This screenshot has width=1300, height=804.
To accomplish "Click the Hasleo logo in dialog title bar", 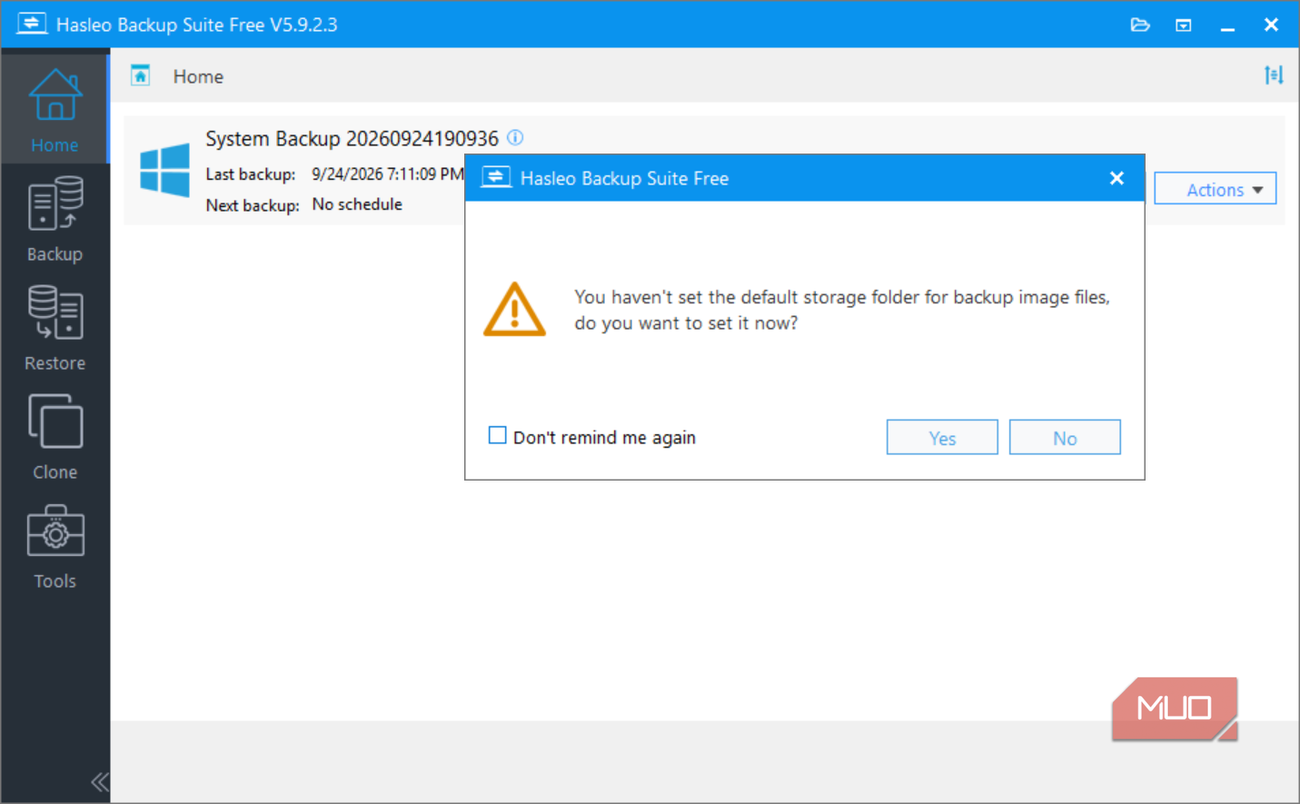I will [496, 178].
